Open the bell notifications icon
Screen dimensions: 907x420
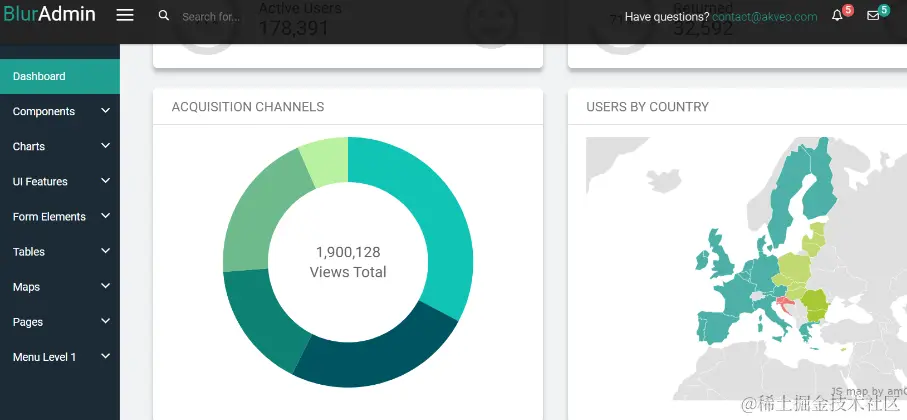(837, 16)
